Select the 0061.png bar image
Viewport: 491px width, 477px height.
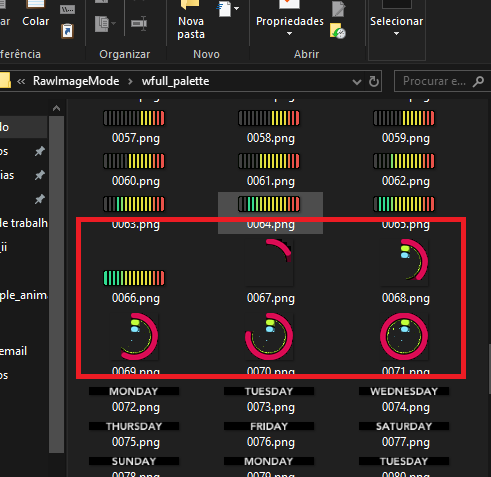[269, 161]
